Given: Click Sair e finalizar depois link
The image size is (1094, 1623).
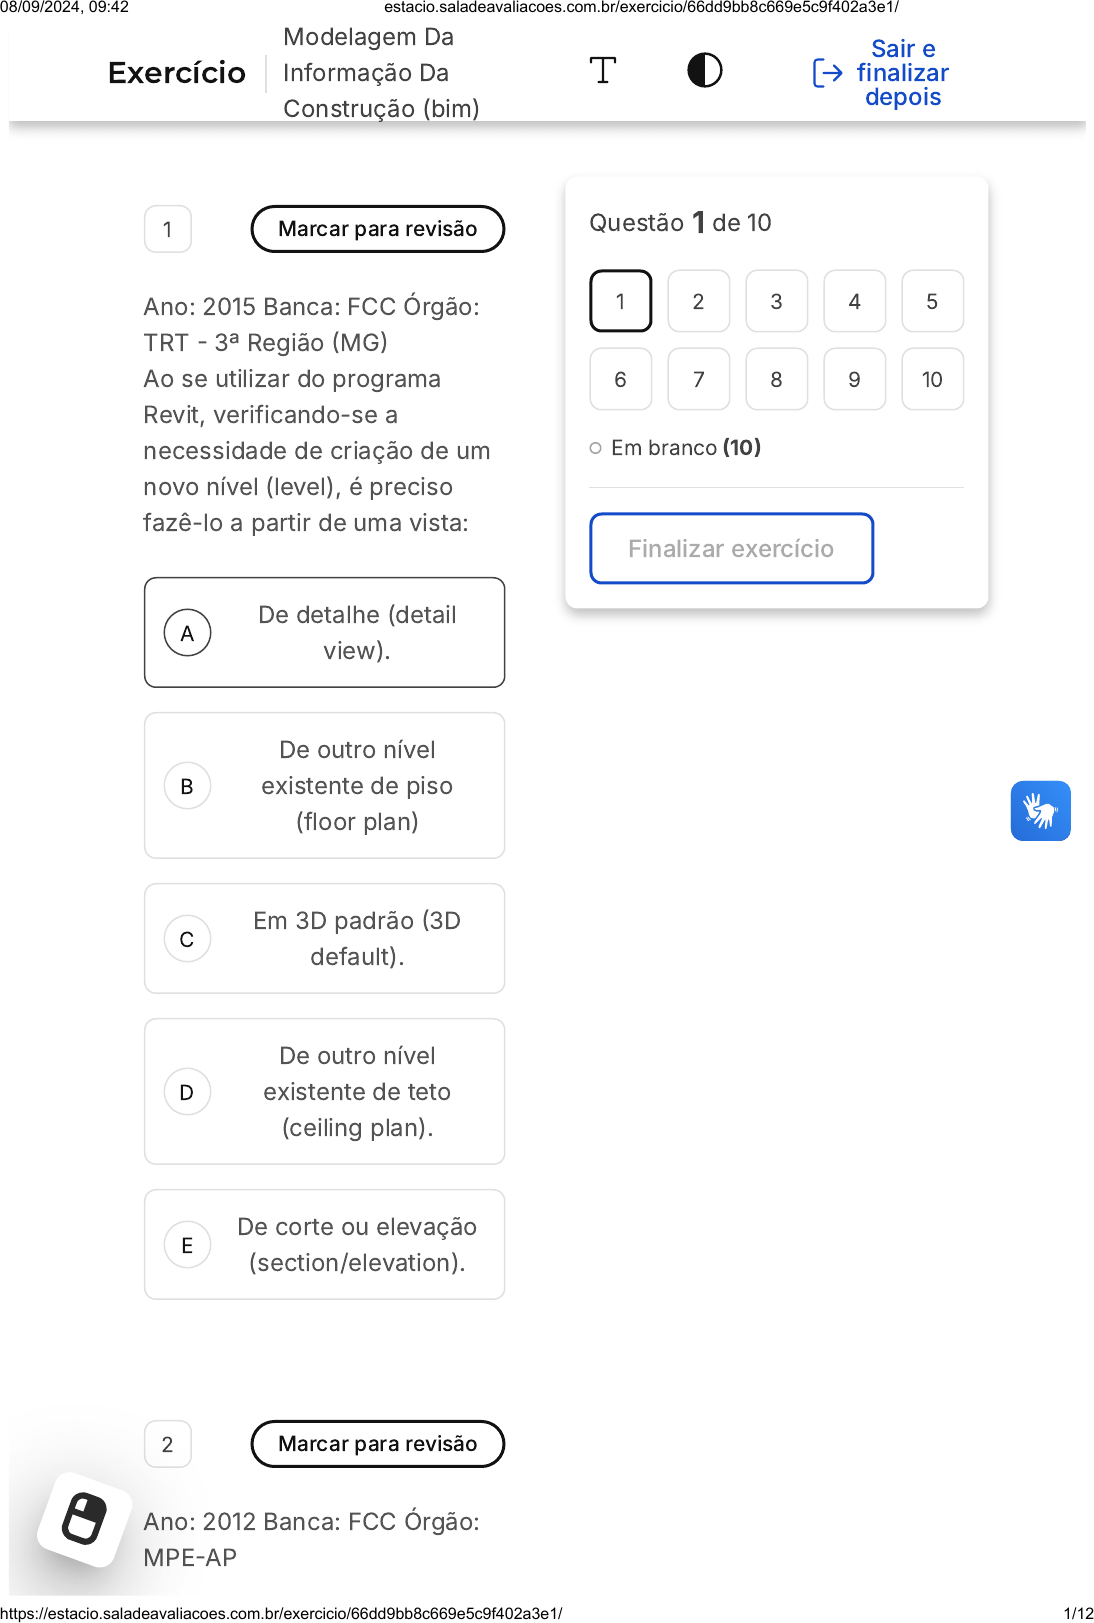Looking at the screenshot, I should click(902, 73).
